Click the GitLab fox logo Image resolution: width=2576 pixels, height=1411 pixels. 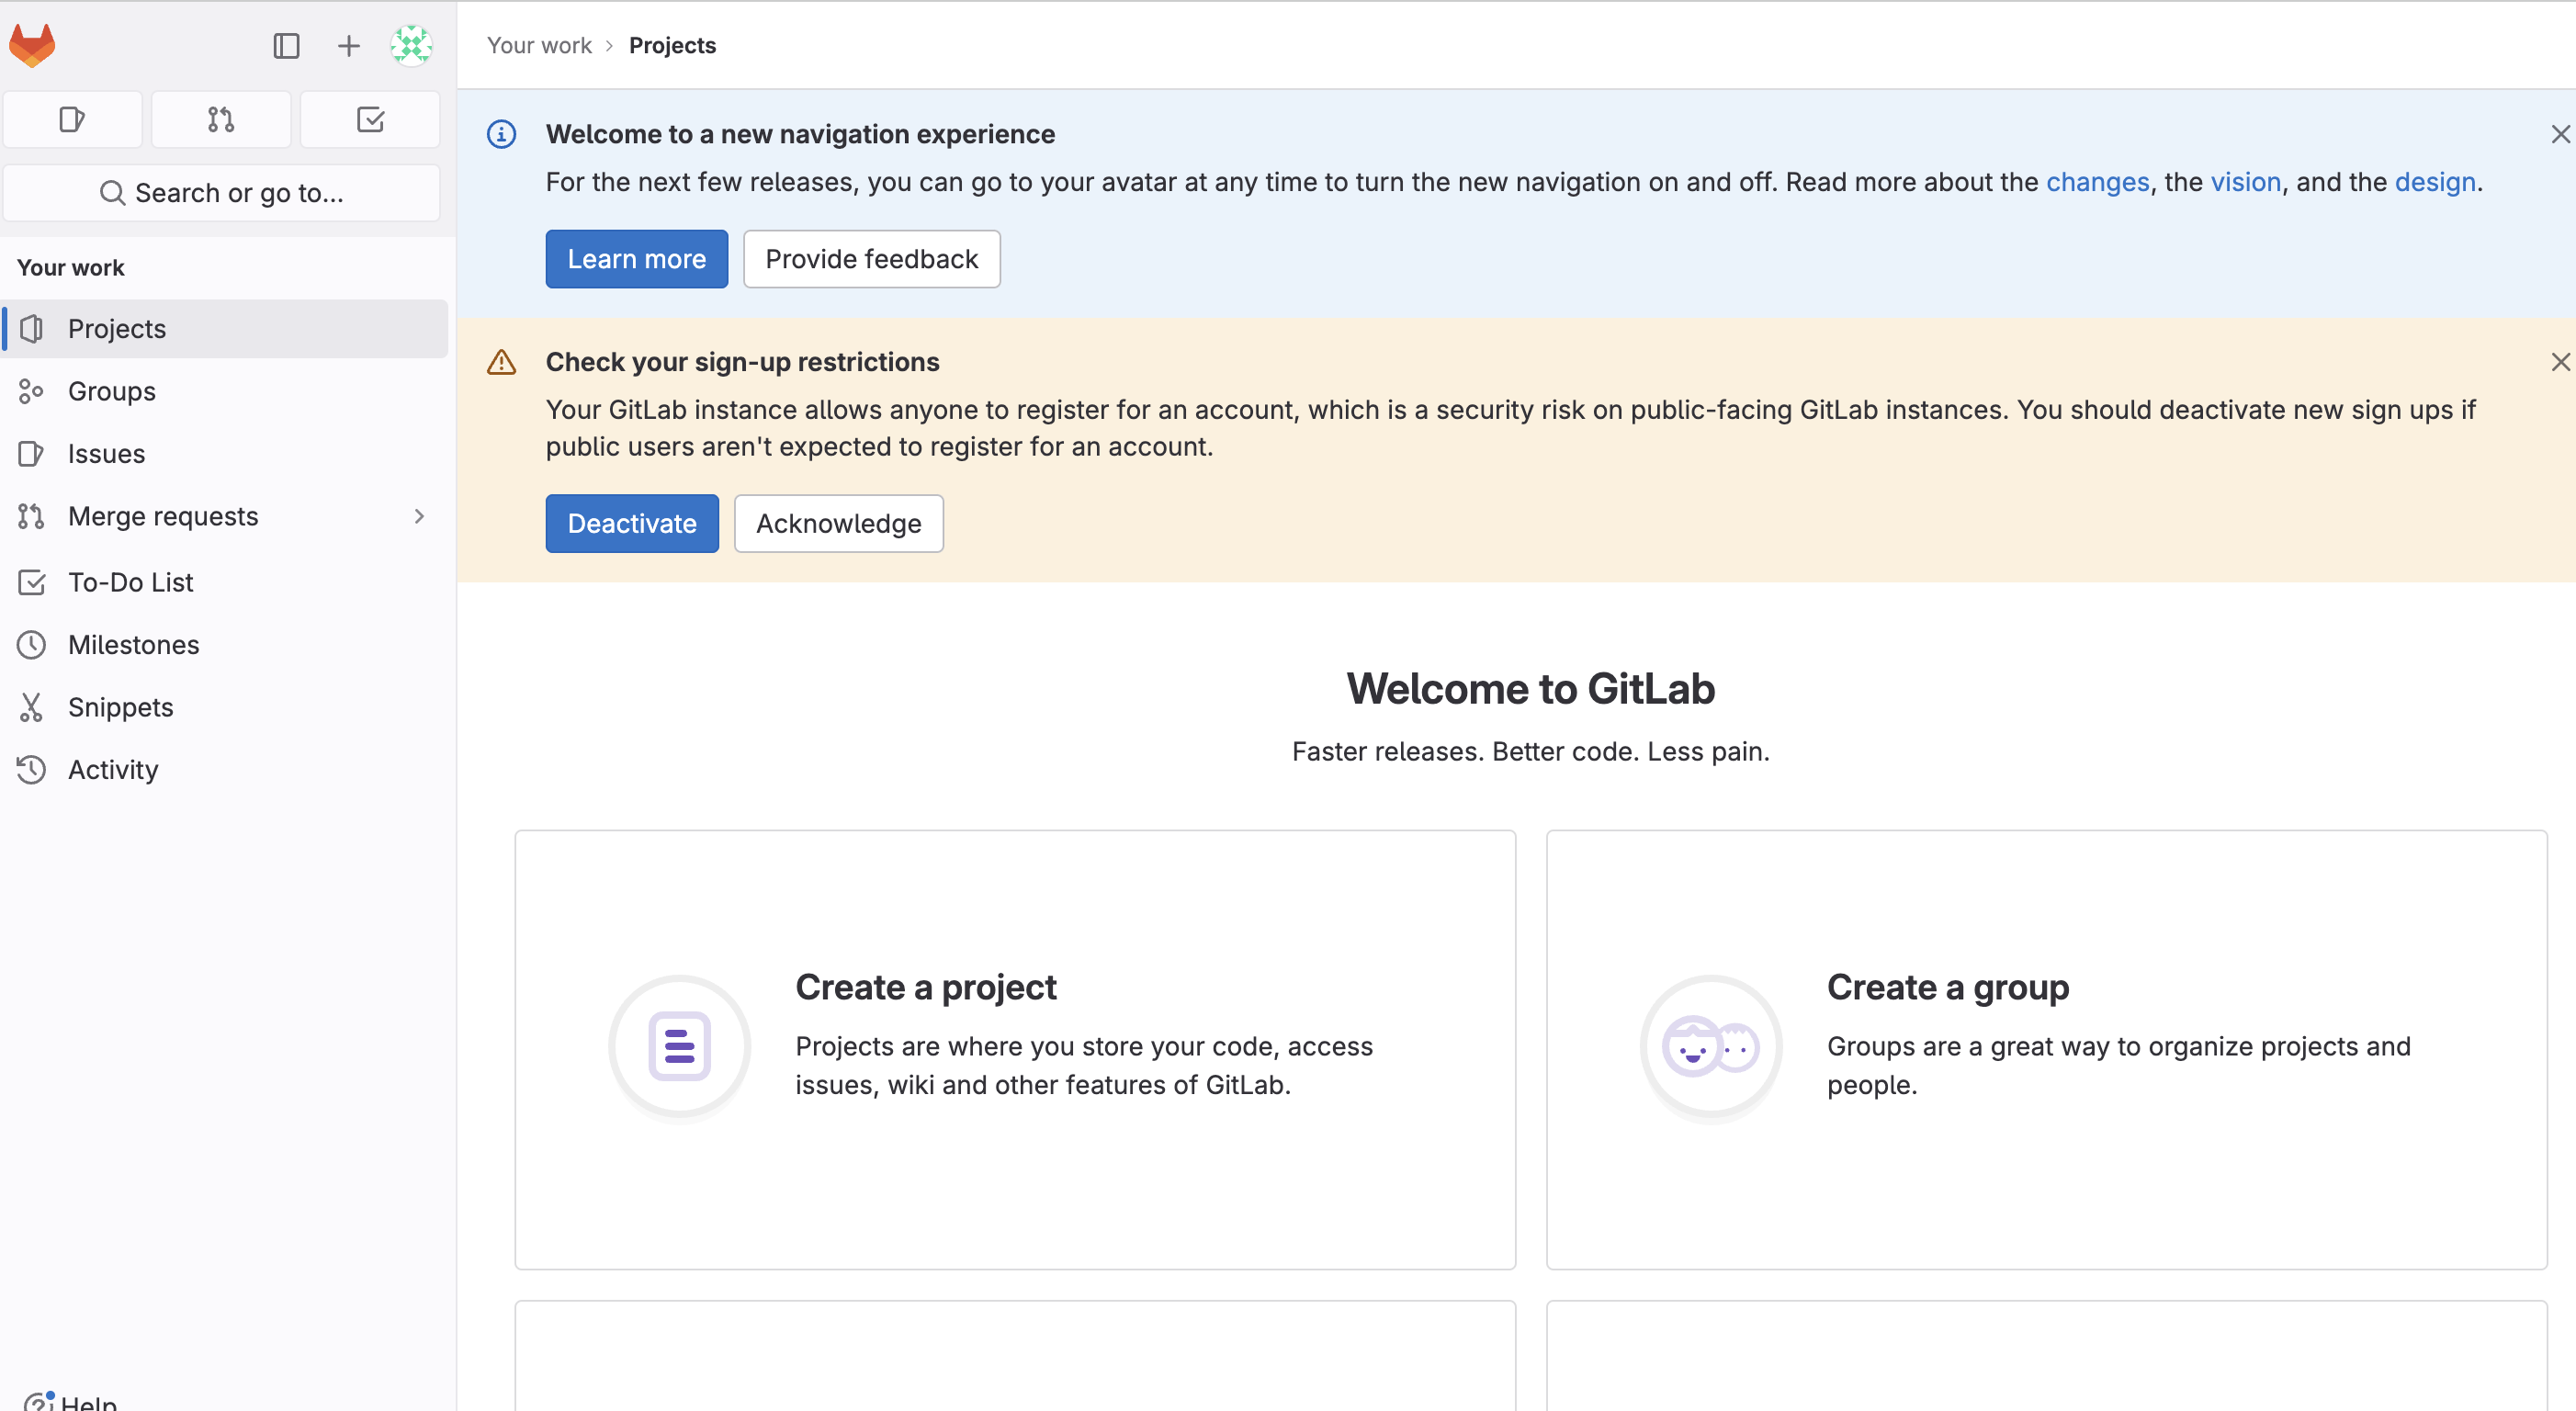coord(32,45)
